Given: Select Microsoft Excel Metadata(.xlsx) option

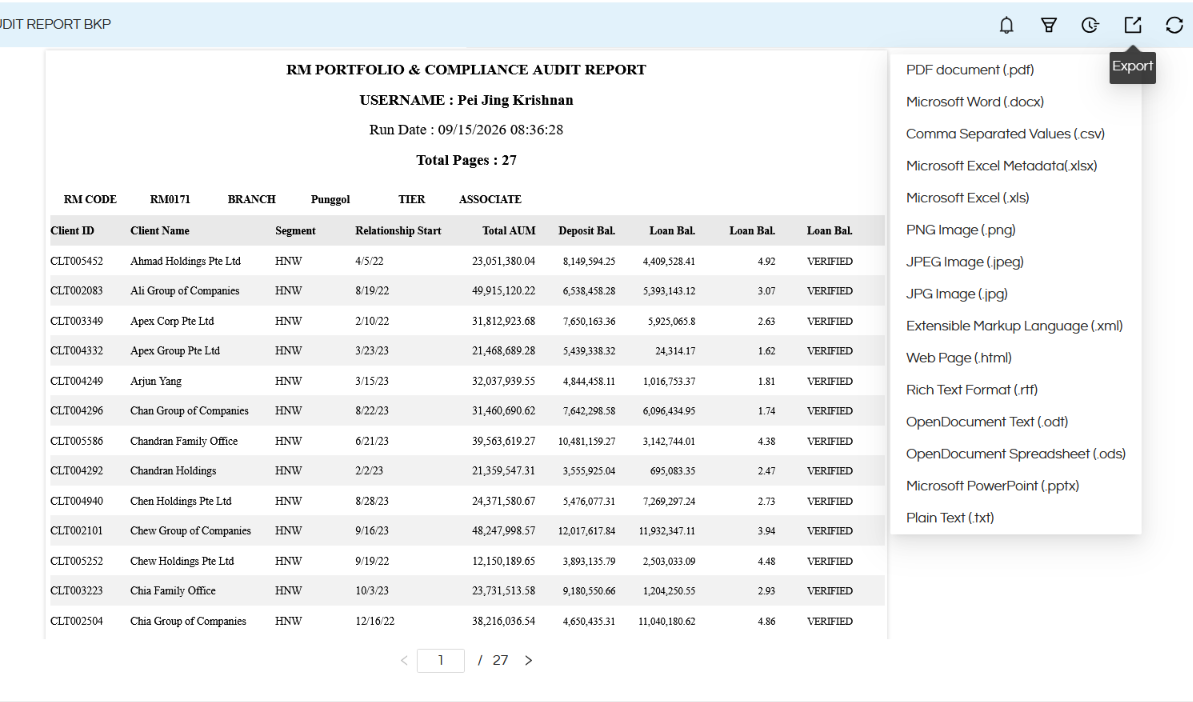Looking at the screenshot, I should click(x=1001, y=166).
